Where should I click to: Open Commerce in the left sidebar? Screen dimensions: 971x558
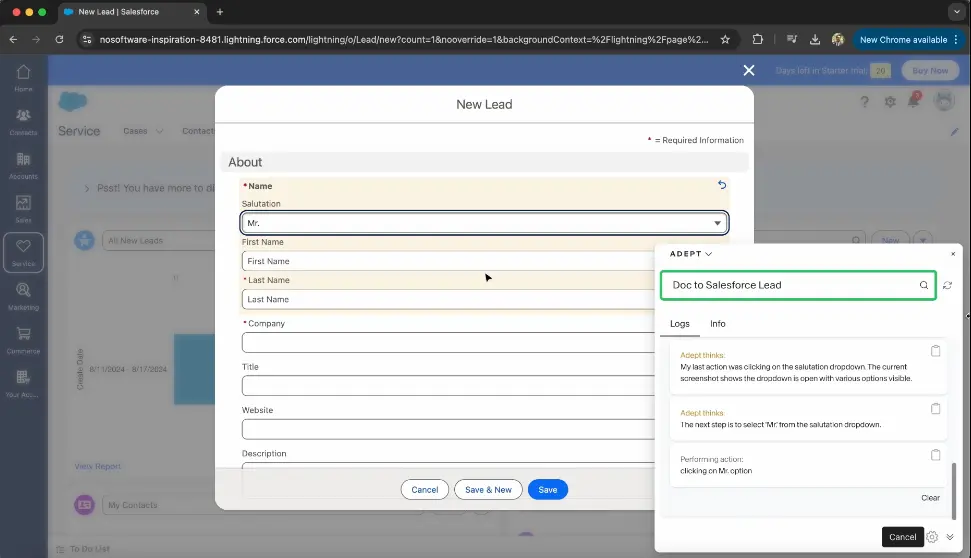coord(23,339)
